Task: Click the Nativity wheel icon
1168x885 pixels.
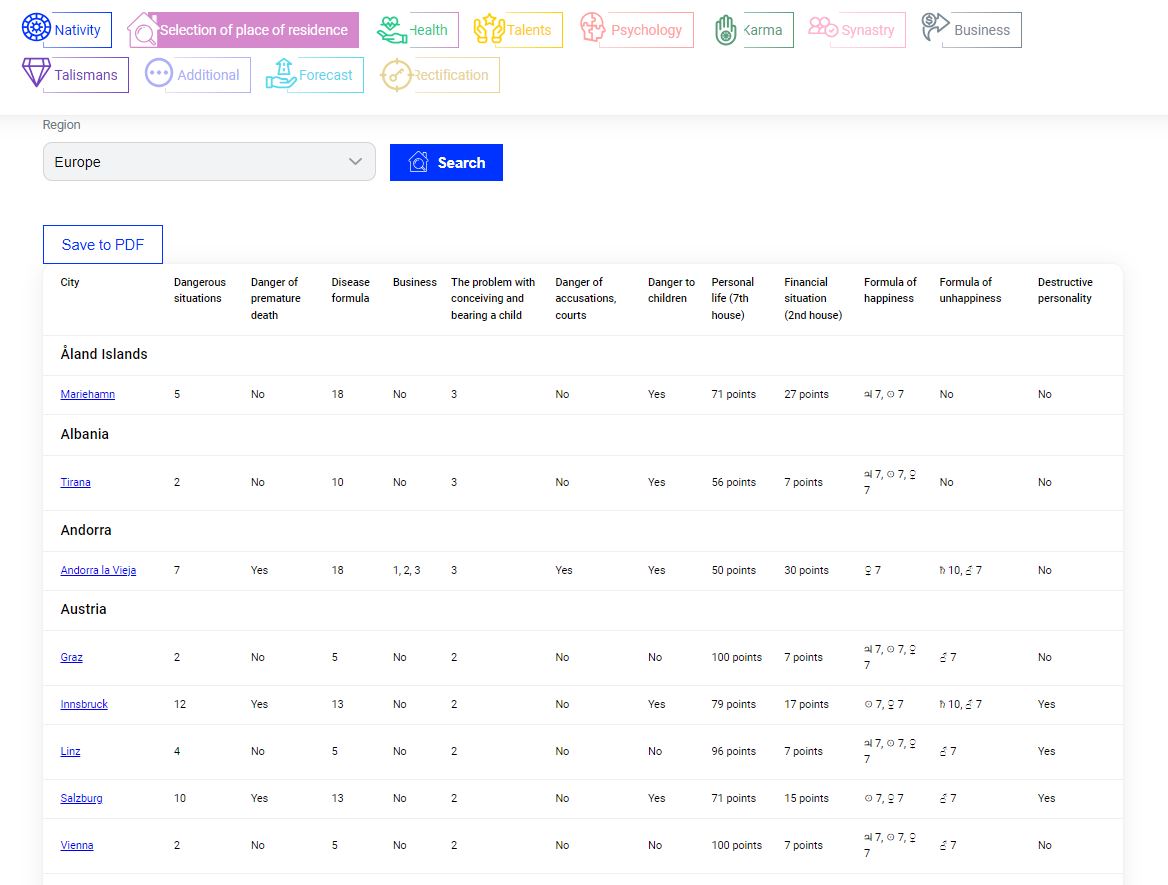Action: [x=36, y=28]
